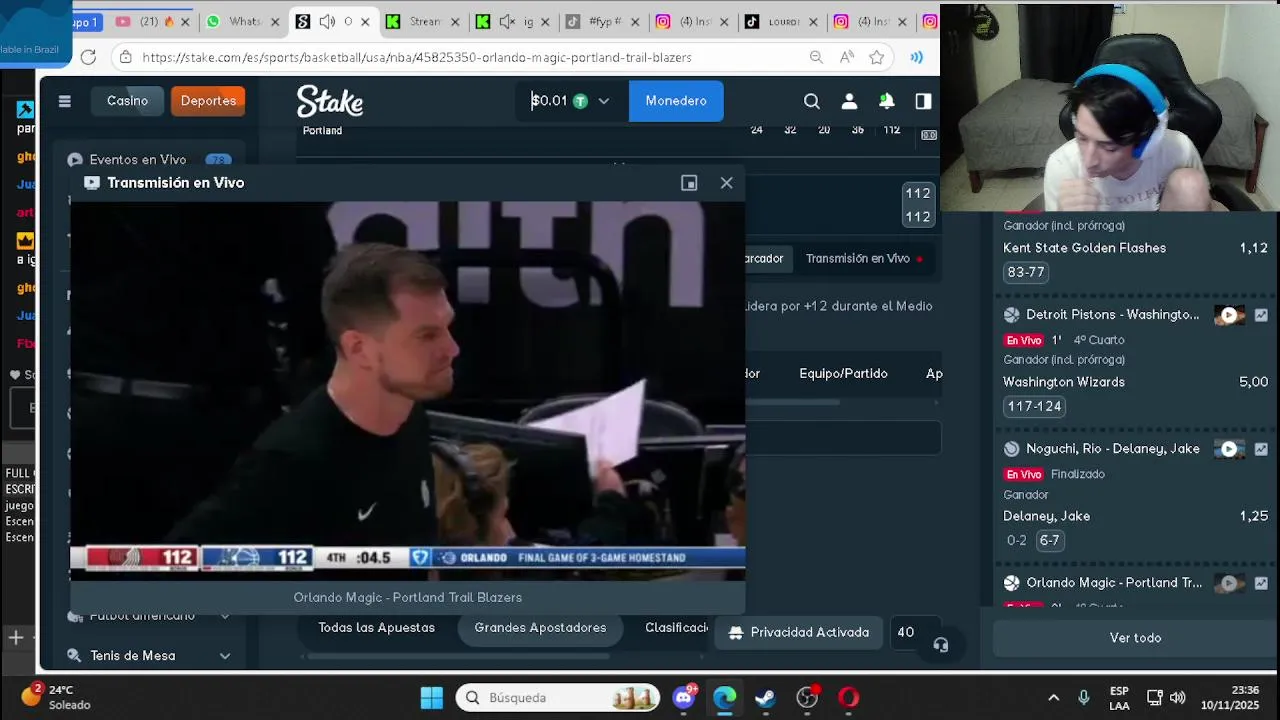1280x720 pixels.
Task: Open OBS Studio from the taskbar
Action: tap(807, 697)
